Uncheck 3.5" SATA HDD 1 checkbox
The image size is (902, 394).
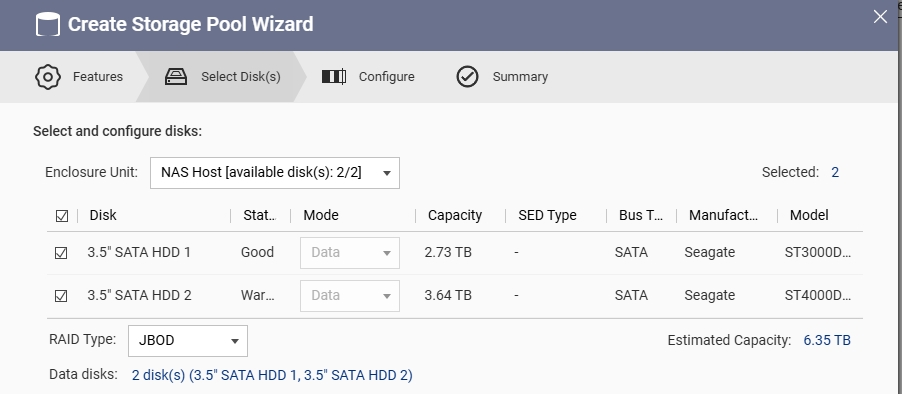(x=60, y=253)
